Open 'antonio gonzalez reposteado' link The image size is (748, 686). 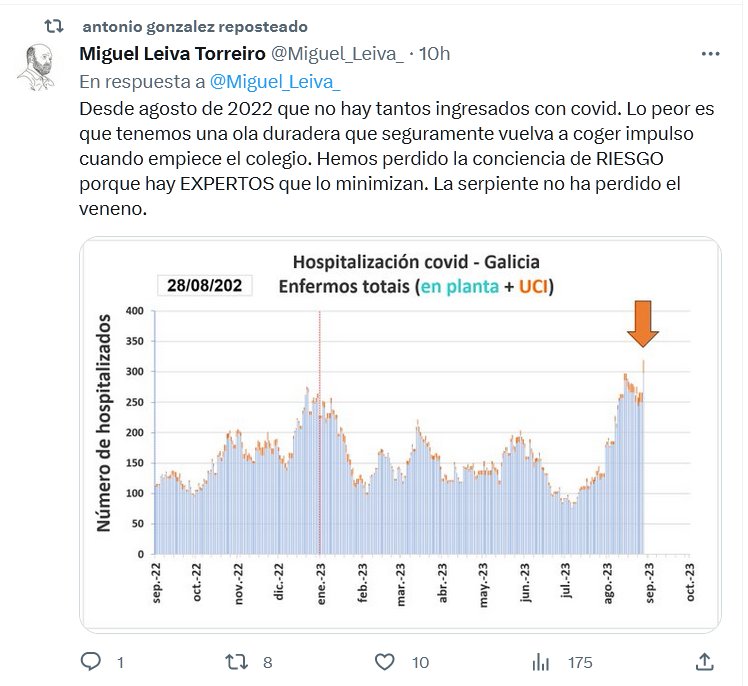[195, 26]
